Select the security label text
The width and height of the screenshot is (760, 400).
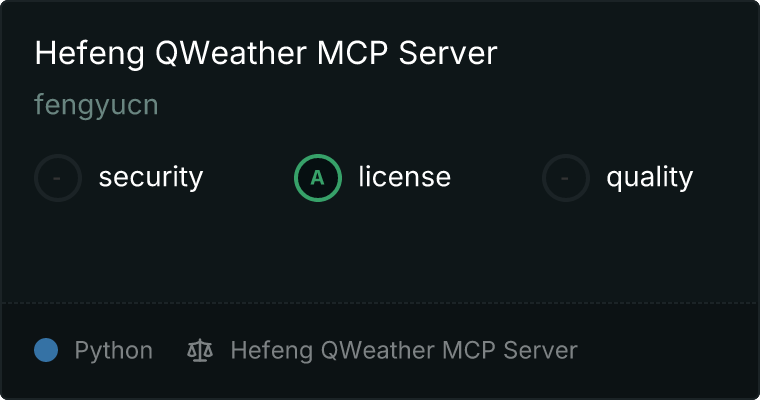[151, 177]
